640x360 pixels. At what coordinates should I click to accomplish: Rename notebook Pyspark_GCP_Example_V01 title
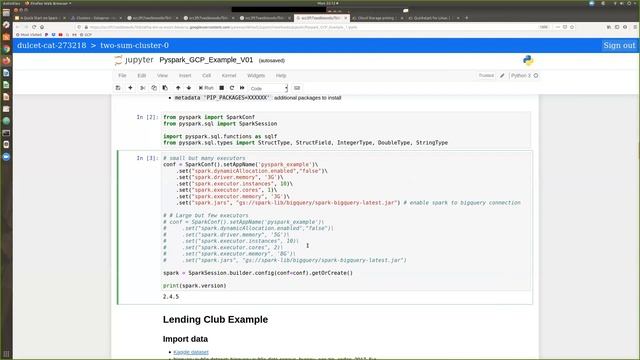coord(206,60)
